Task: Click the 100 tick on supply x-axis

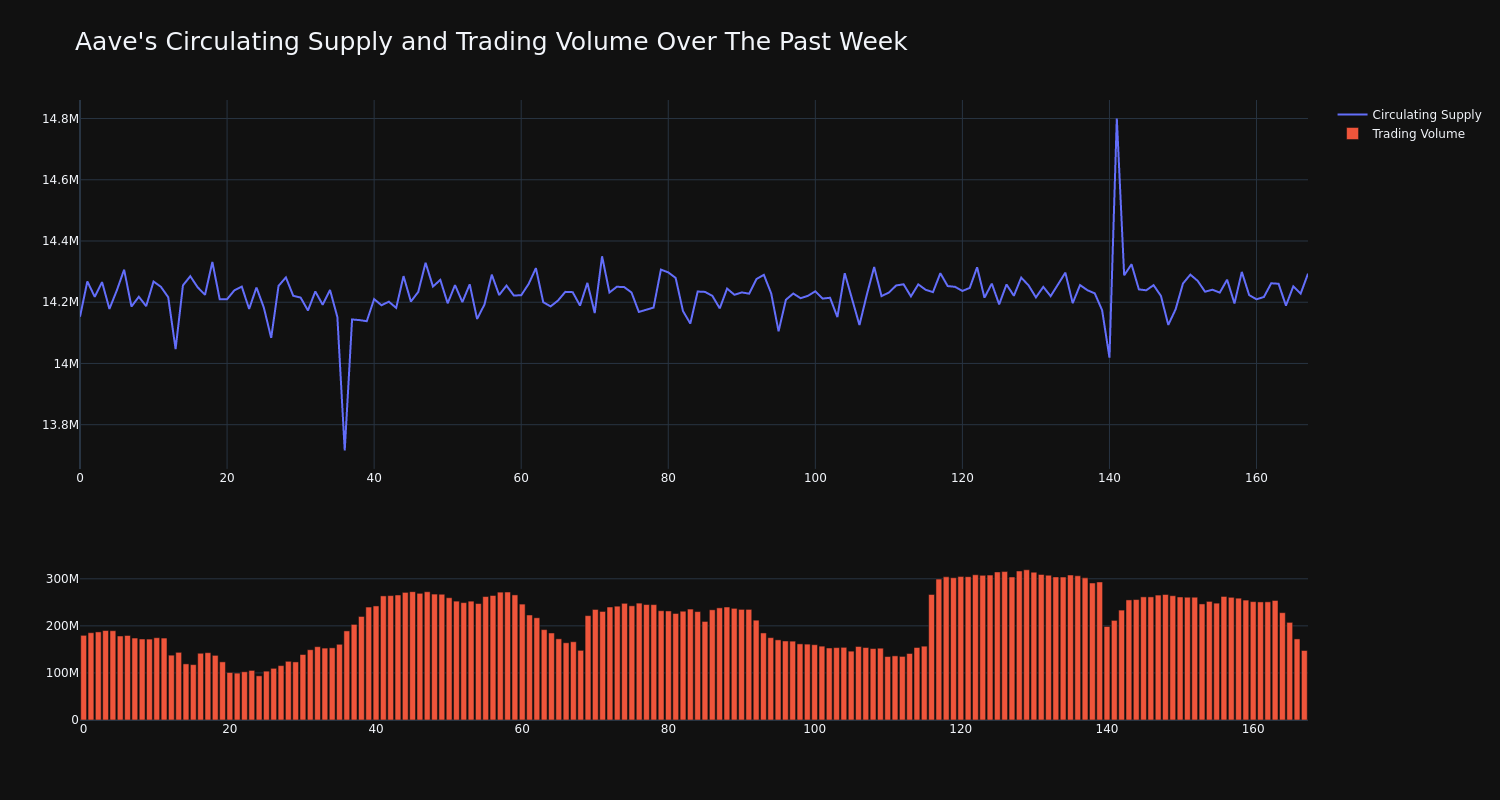Action: tap(815, 478)
